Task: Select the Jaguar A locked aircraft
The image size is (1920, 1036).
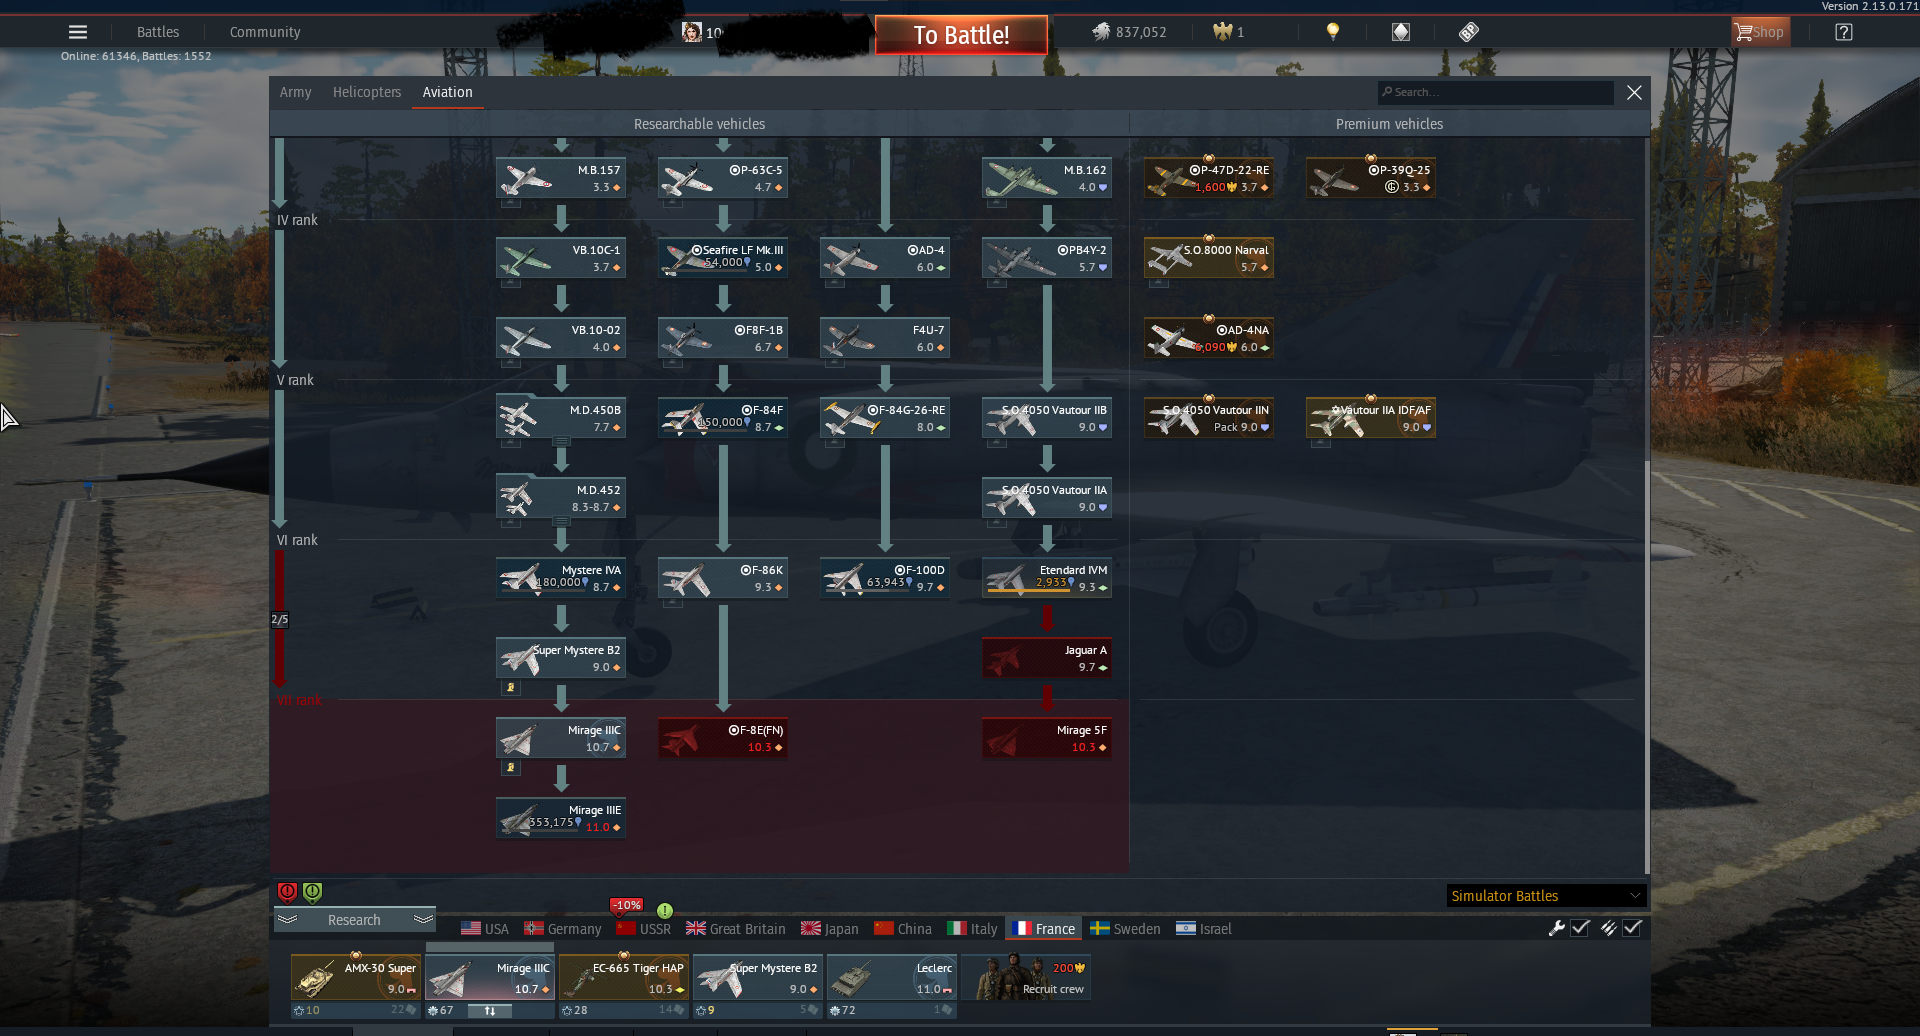Action: (1047, 659)
